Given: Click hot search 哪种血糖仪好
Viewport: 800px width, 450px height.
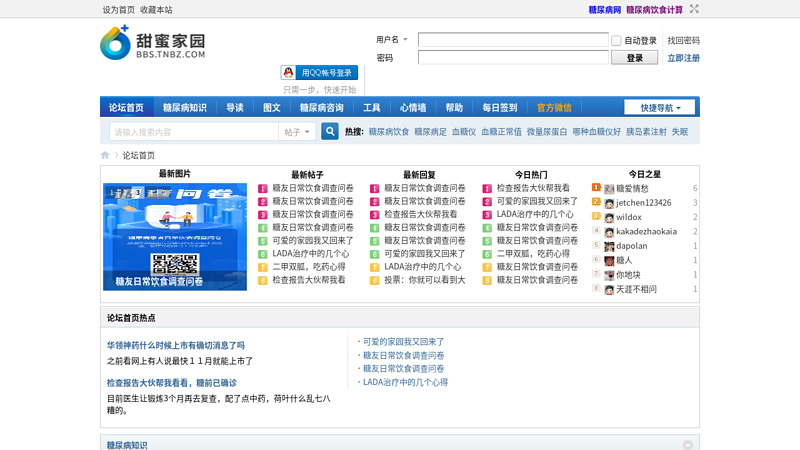Looking at the screenshot, I should coord(596,132).
